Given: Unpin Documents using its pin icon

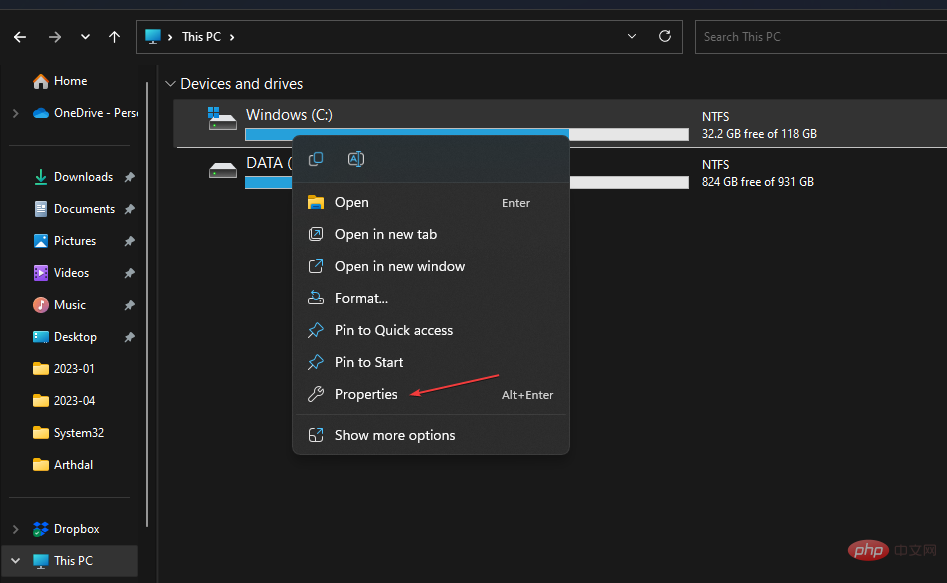Looking at the screenshot, I should tap(129, 208).
